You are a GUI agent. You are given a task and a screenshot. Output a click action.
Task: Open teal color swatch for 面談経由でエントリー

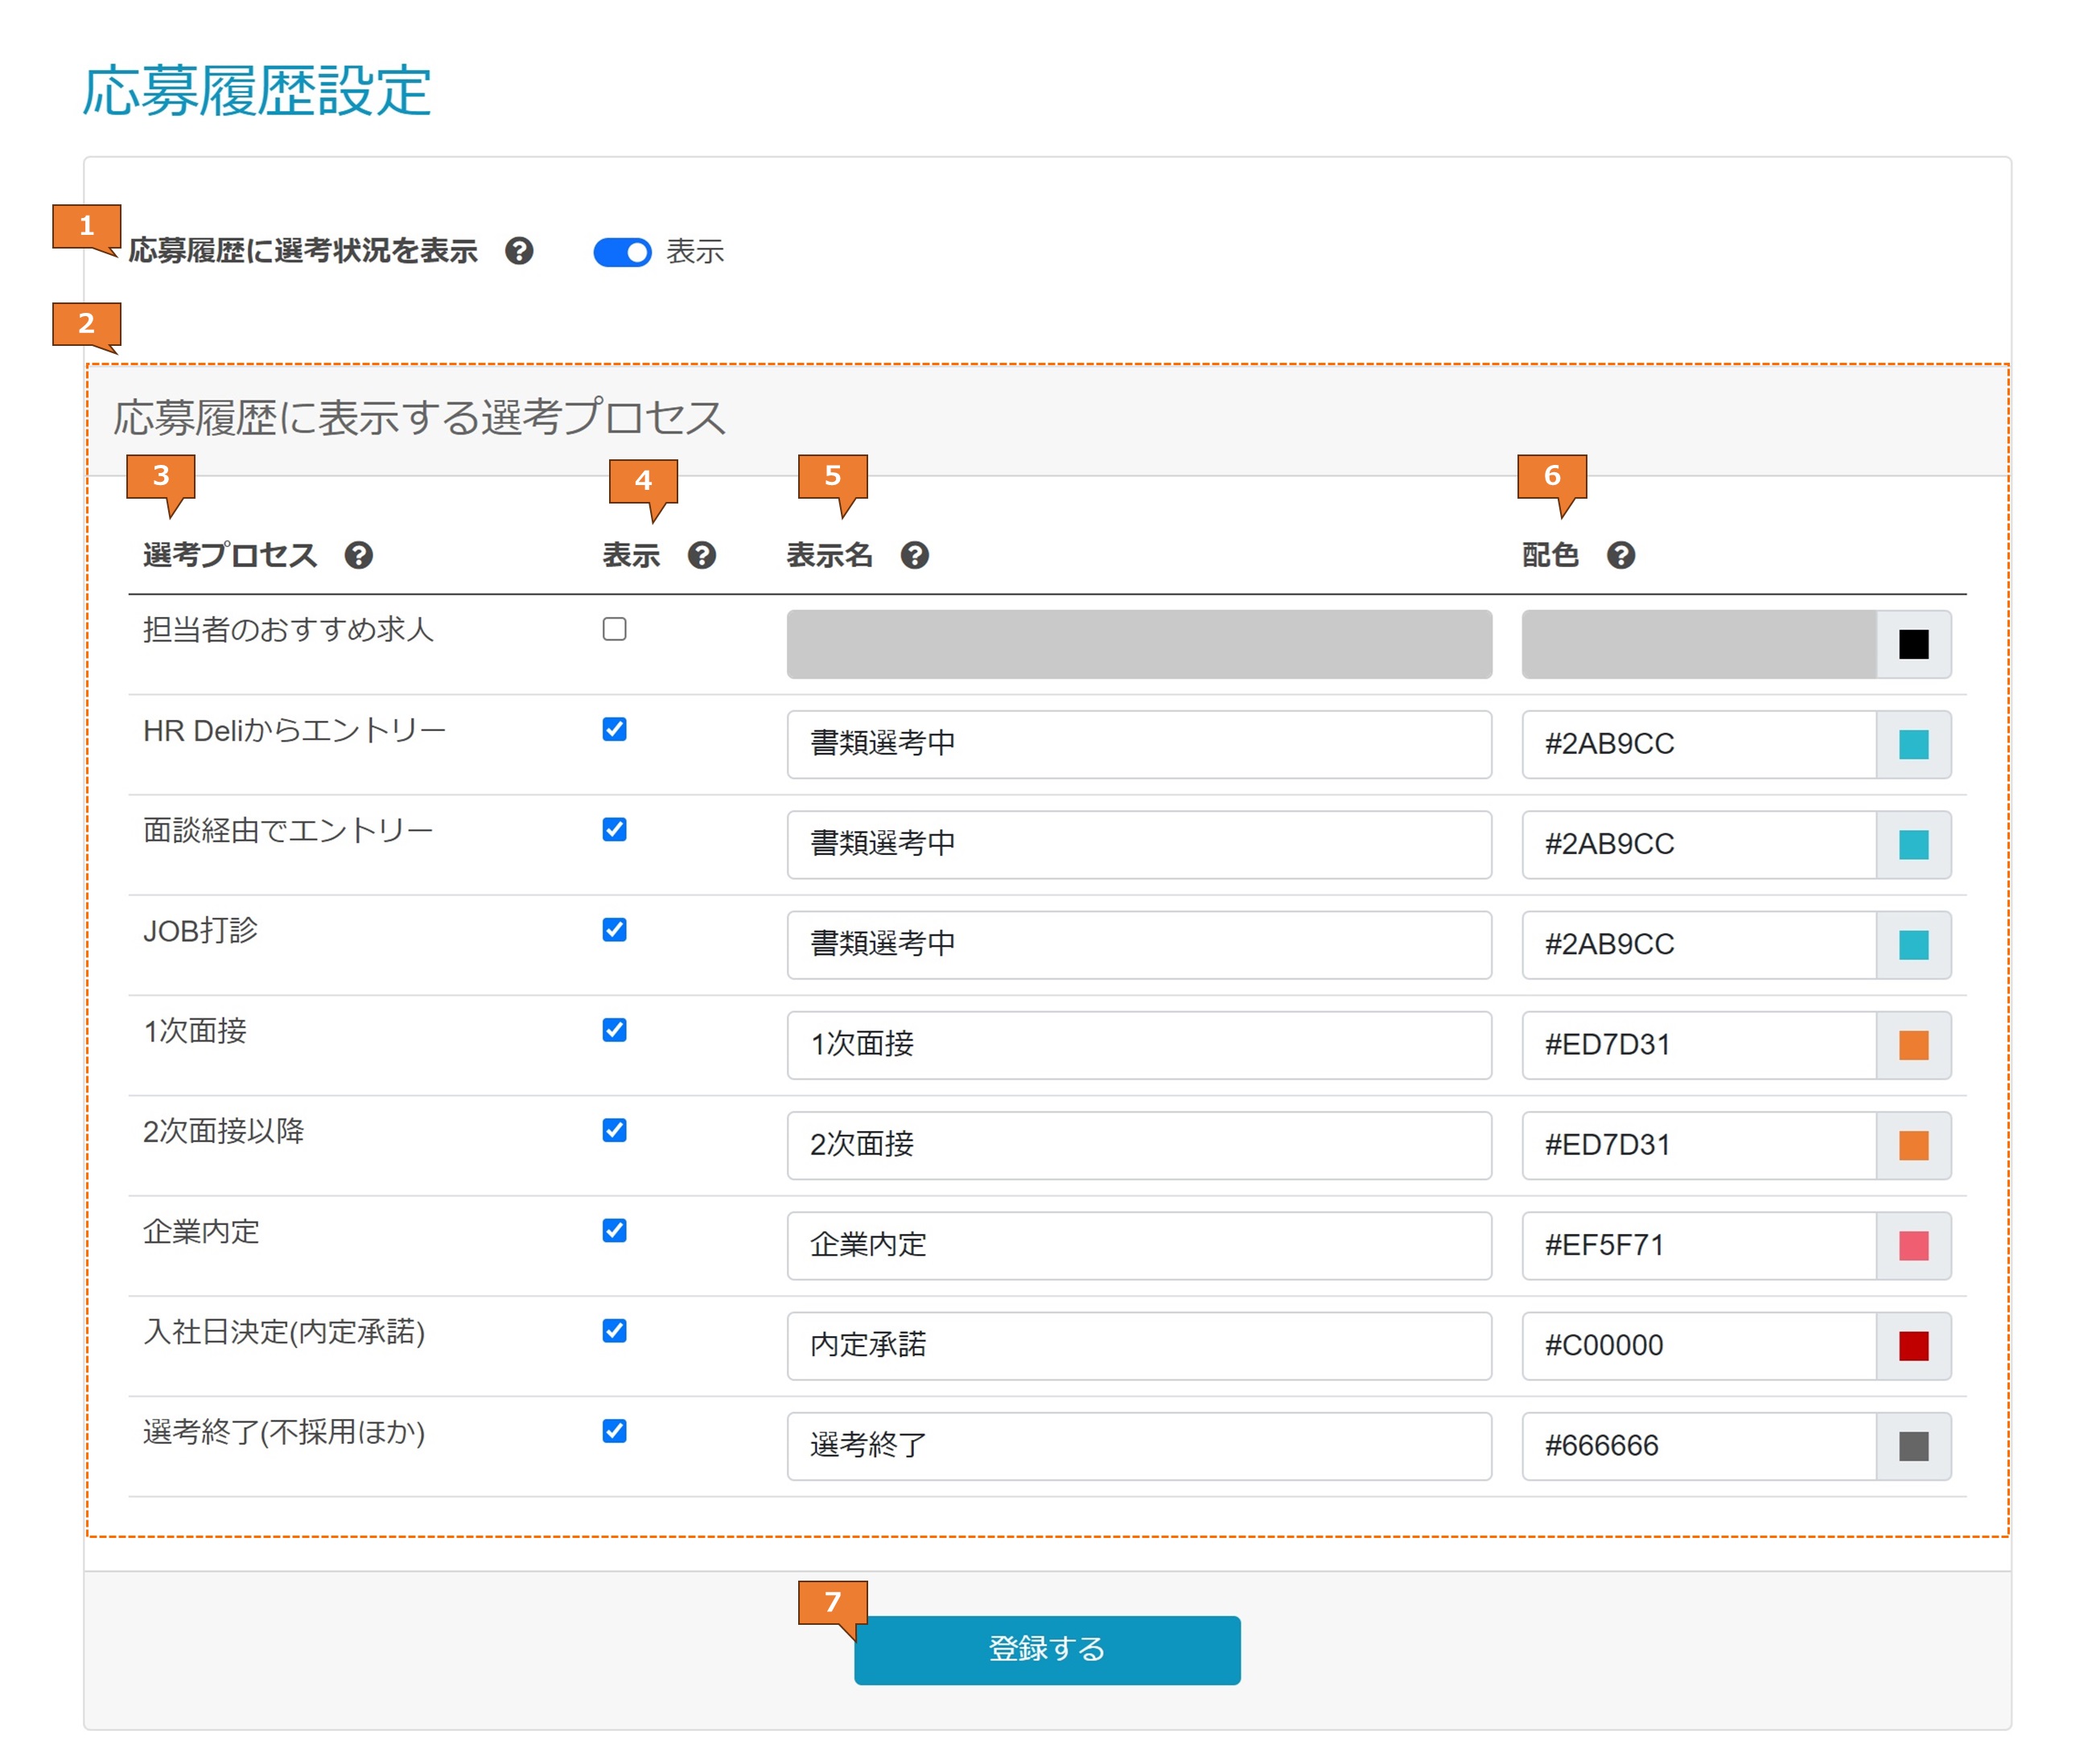[1914, 845]
